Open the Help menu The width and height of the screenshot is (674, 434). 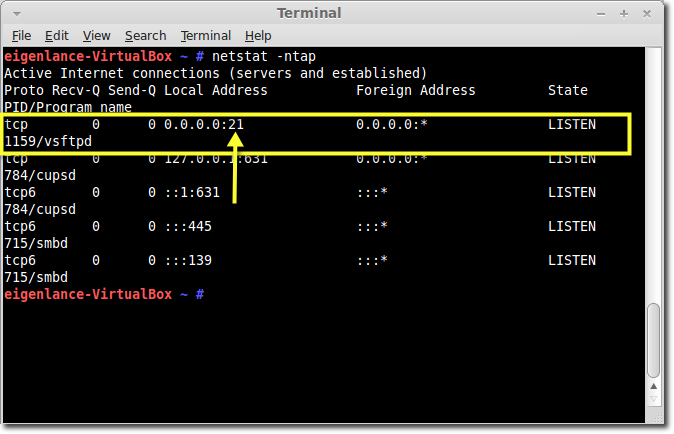click(x=258, y=36)
